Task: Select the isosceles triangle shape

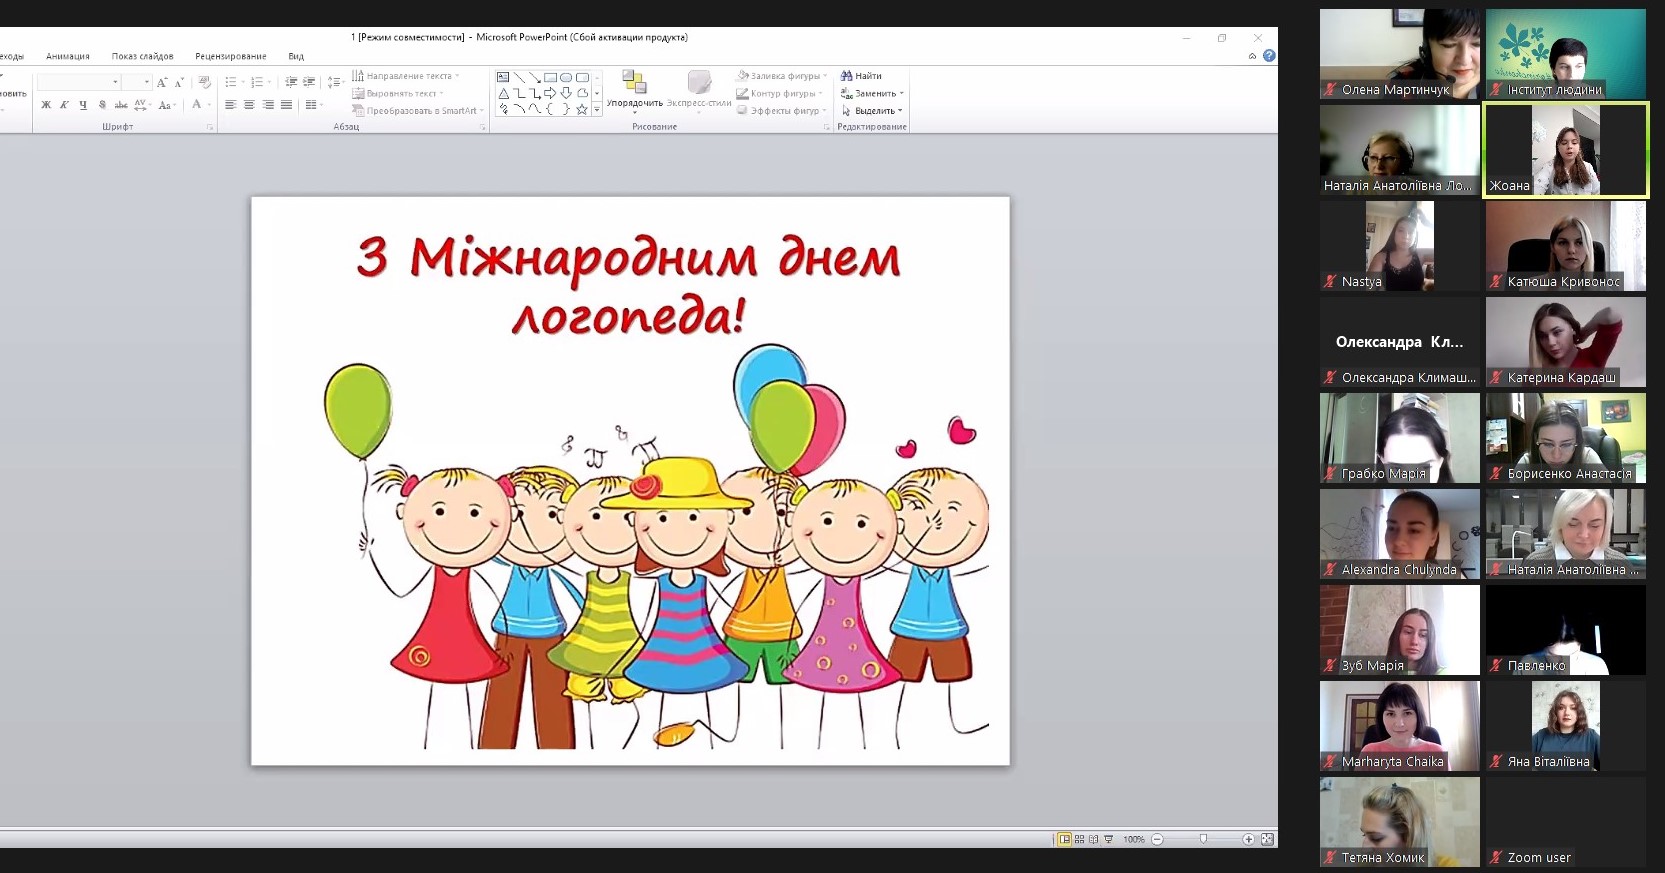Action: point(503,93)
